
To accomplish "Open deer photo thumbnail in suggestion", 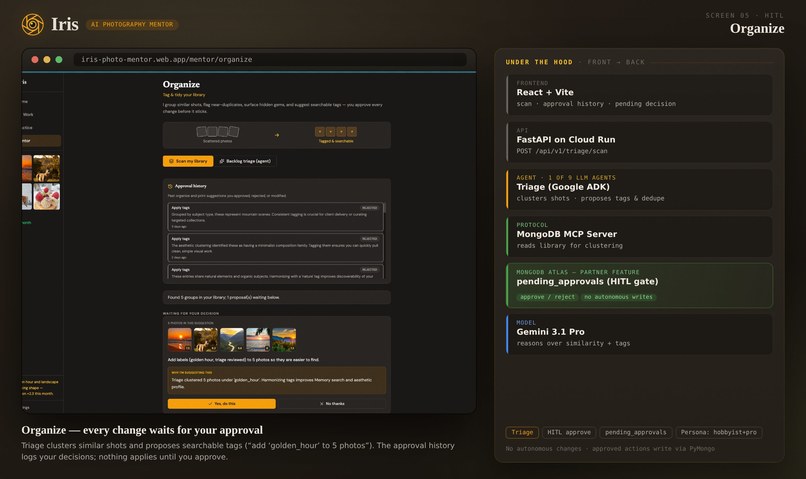I will 206,340.
